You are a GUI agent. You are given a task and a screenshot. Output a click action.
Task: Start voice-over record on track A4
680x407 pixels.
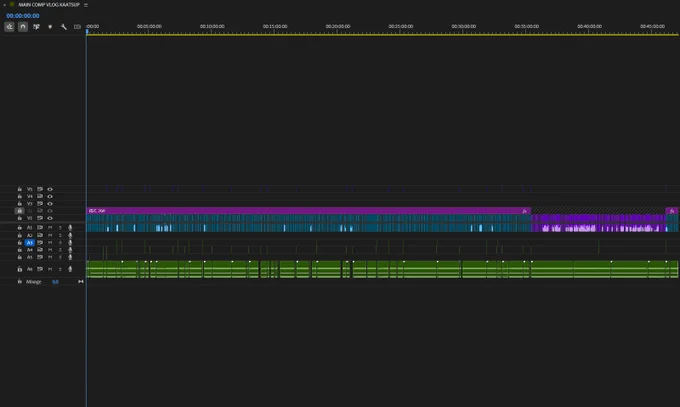70,250
